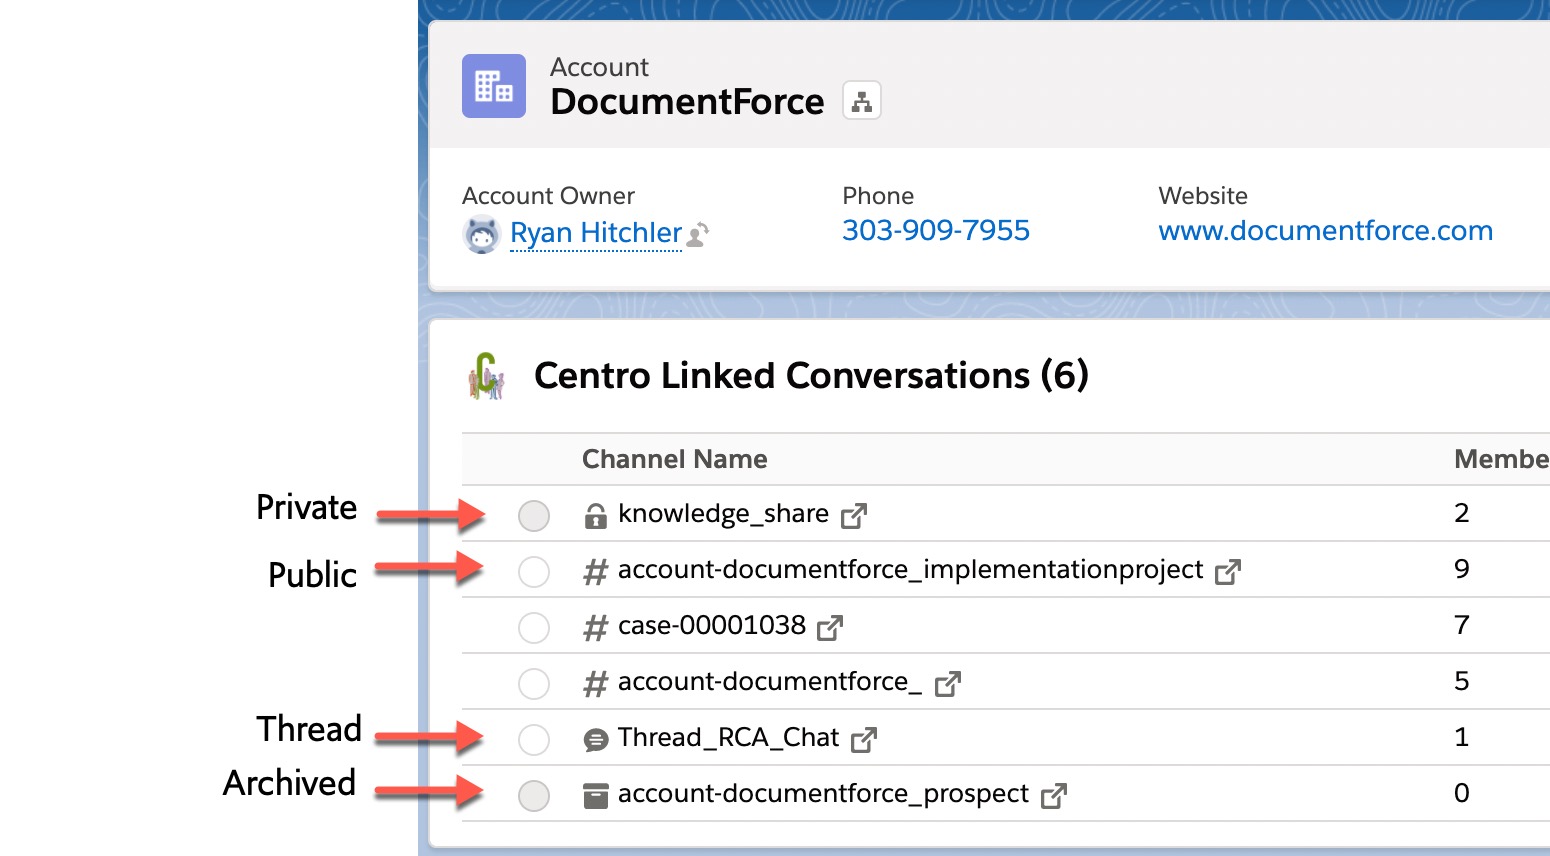Visit the www.documentforce.com website link
This screenshot has height=856, width=1550.
1325,231
